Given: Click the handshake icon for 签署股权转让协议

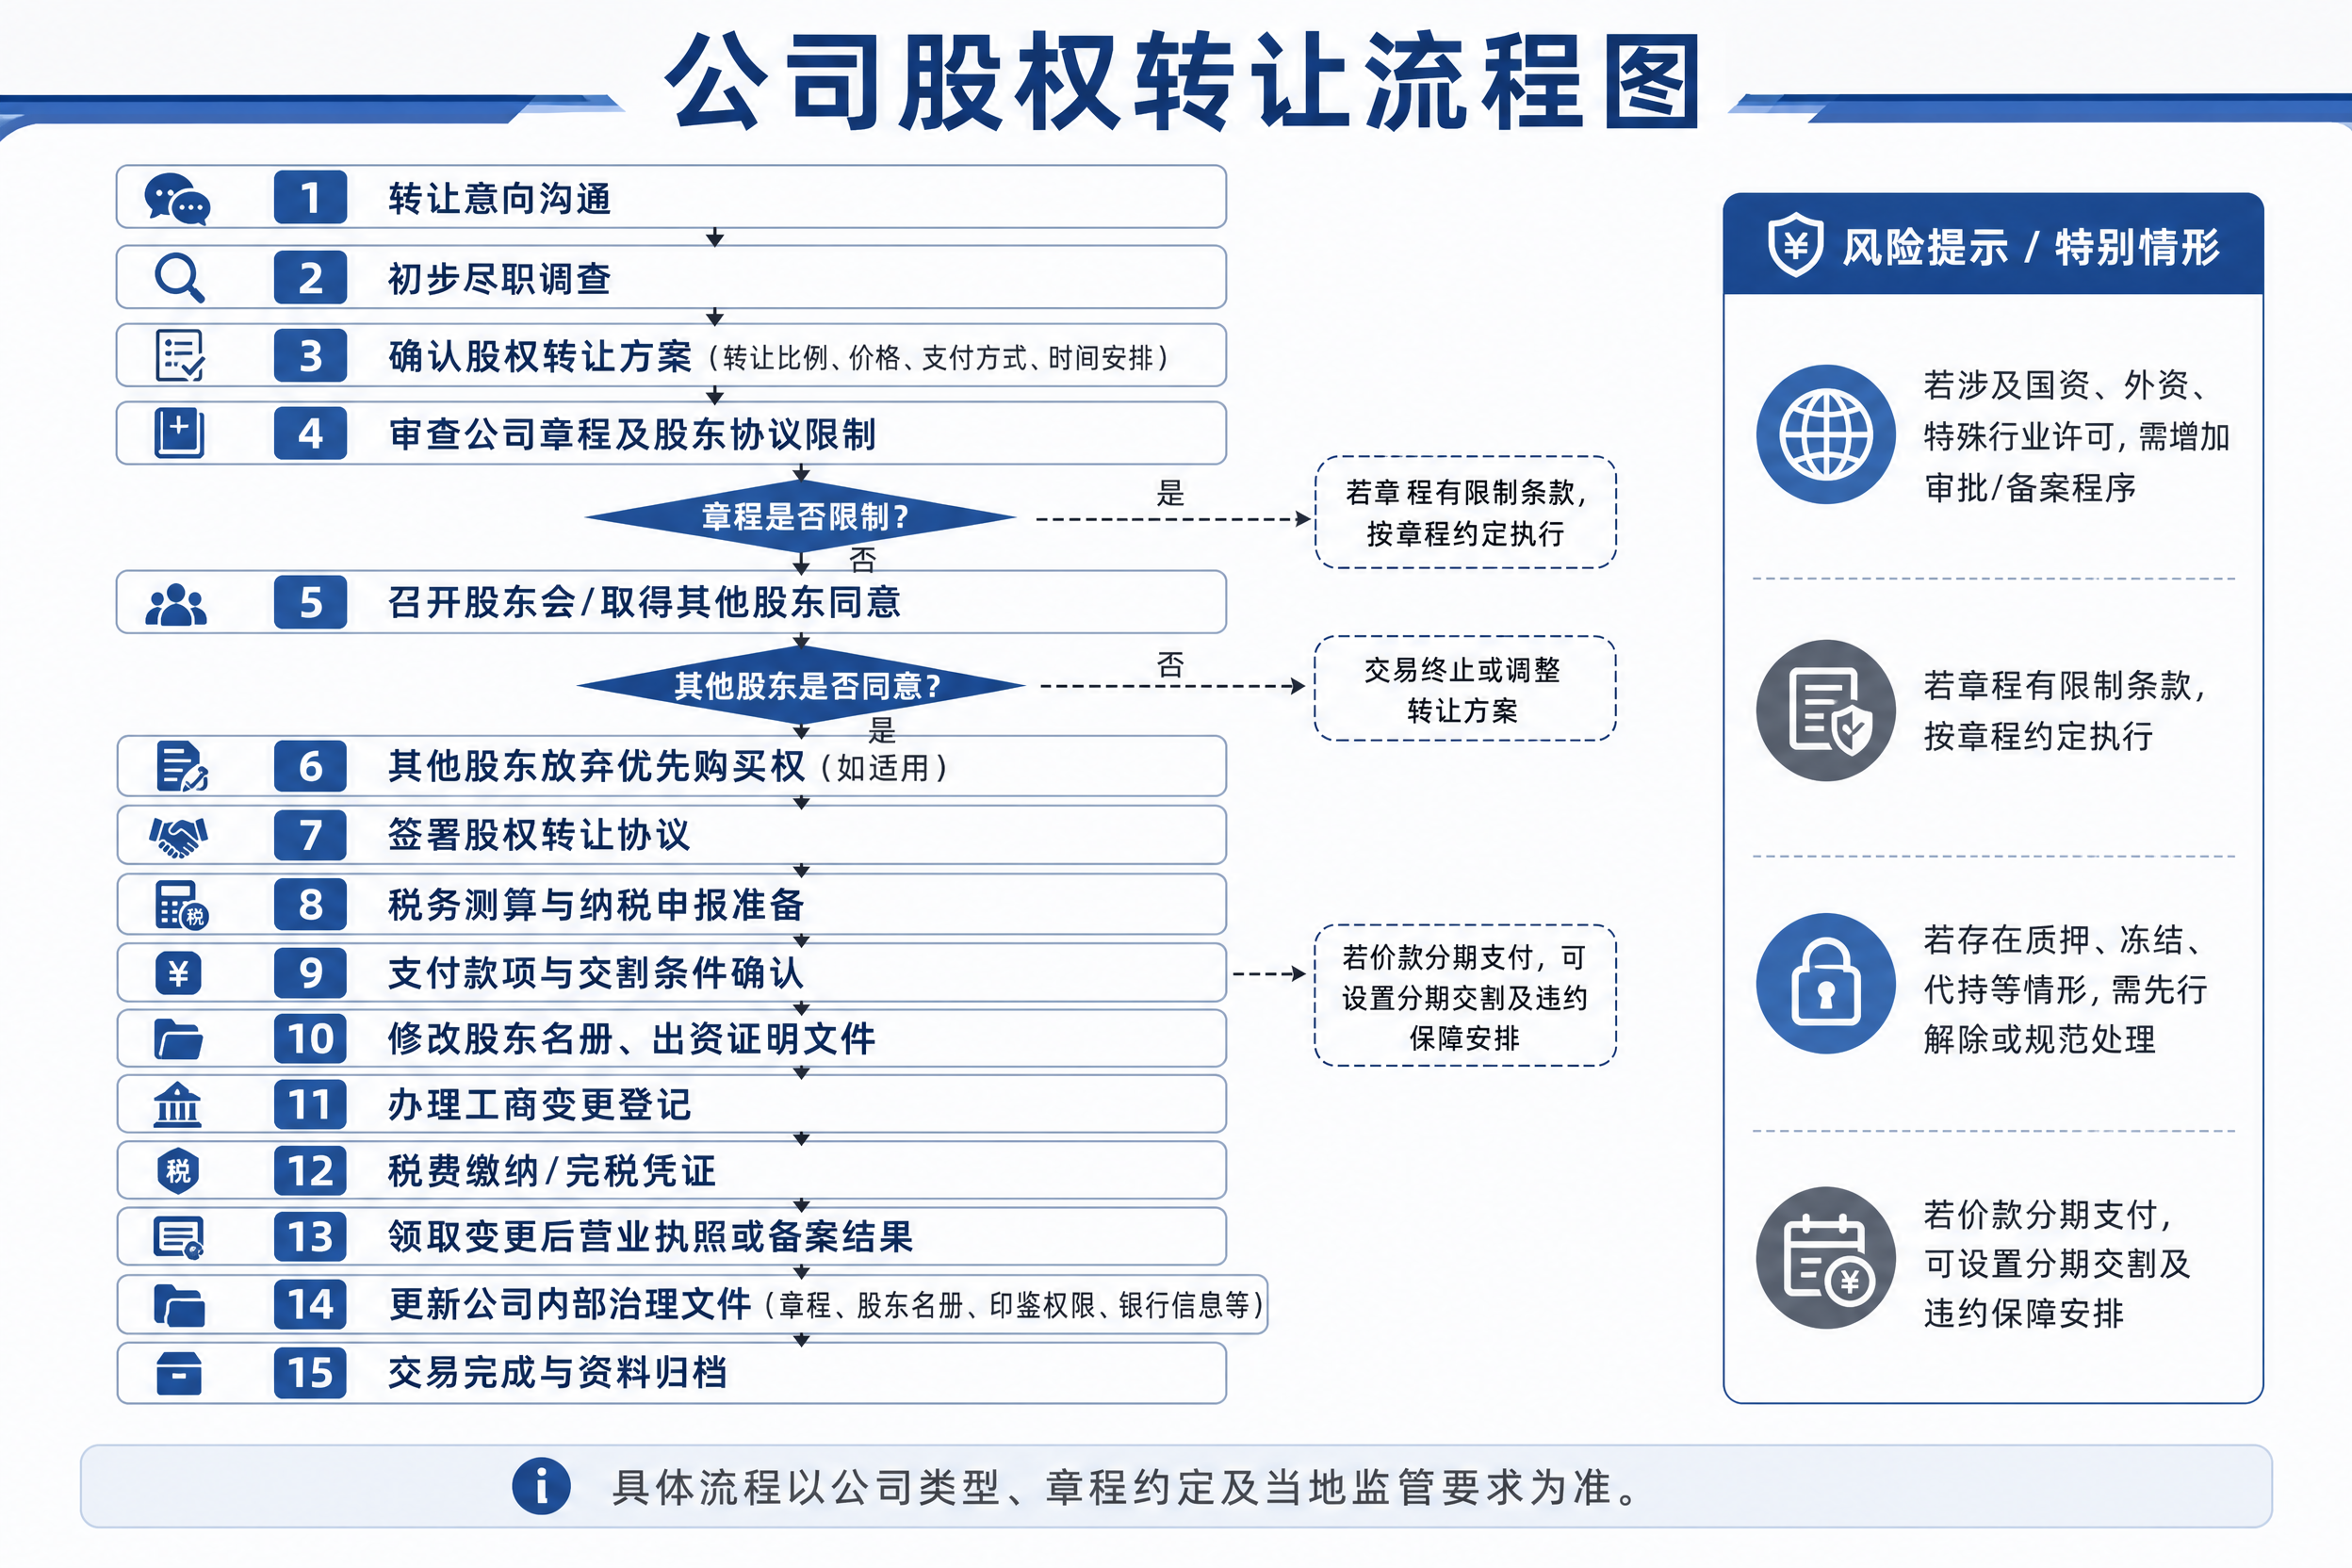Looking at the screenshot, I should click(178, 836).
